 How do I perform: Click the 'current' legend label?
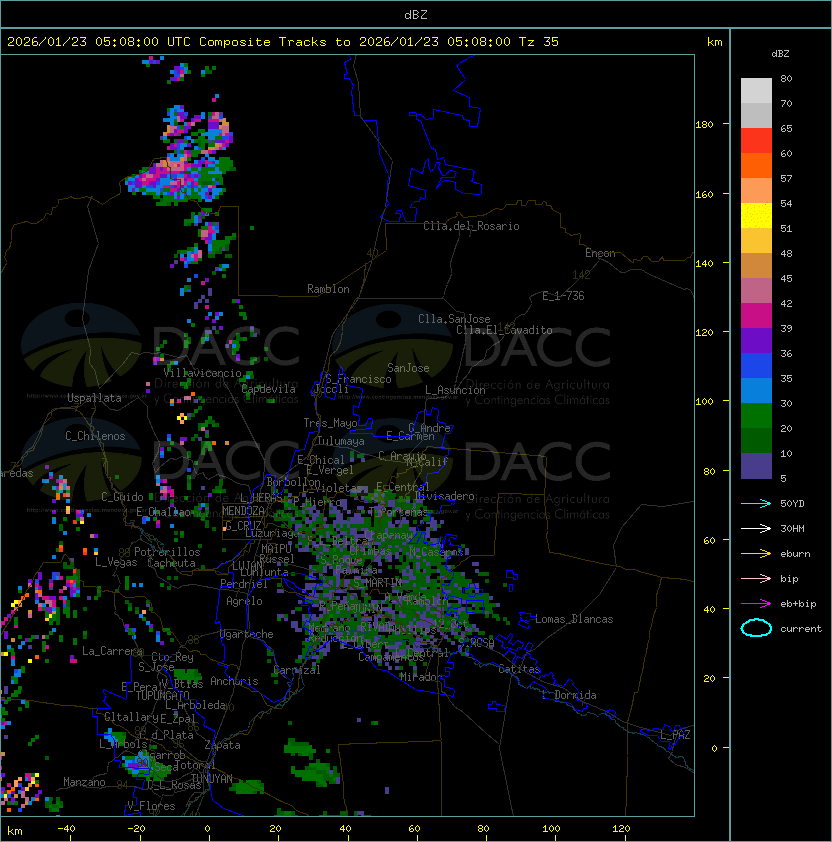(801, 628)
